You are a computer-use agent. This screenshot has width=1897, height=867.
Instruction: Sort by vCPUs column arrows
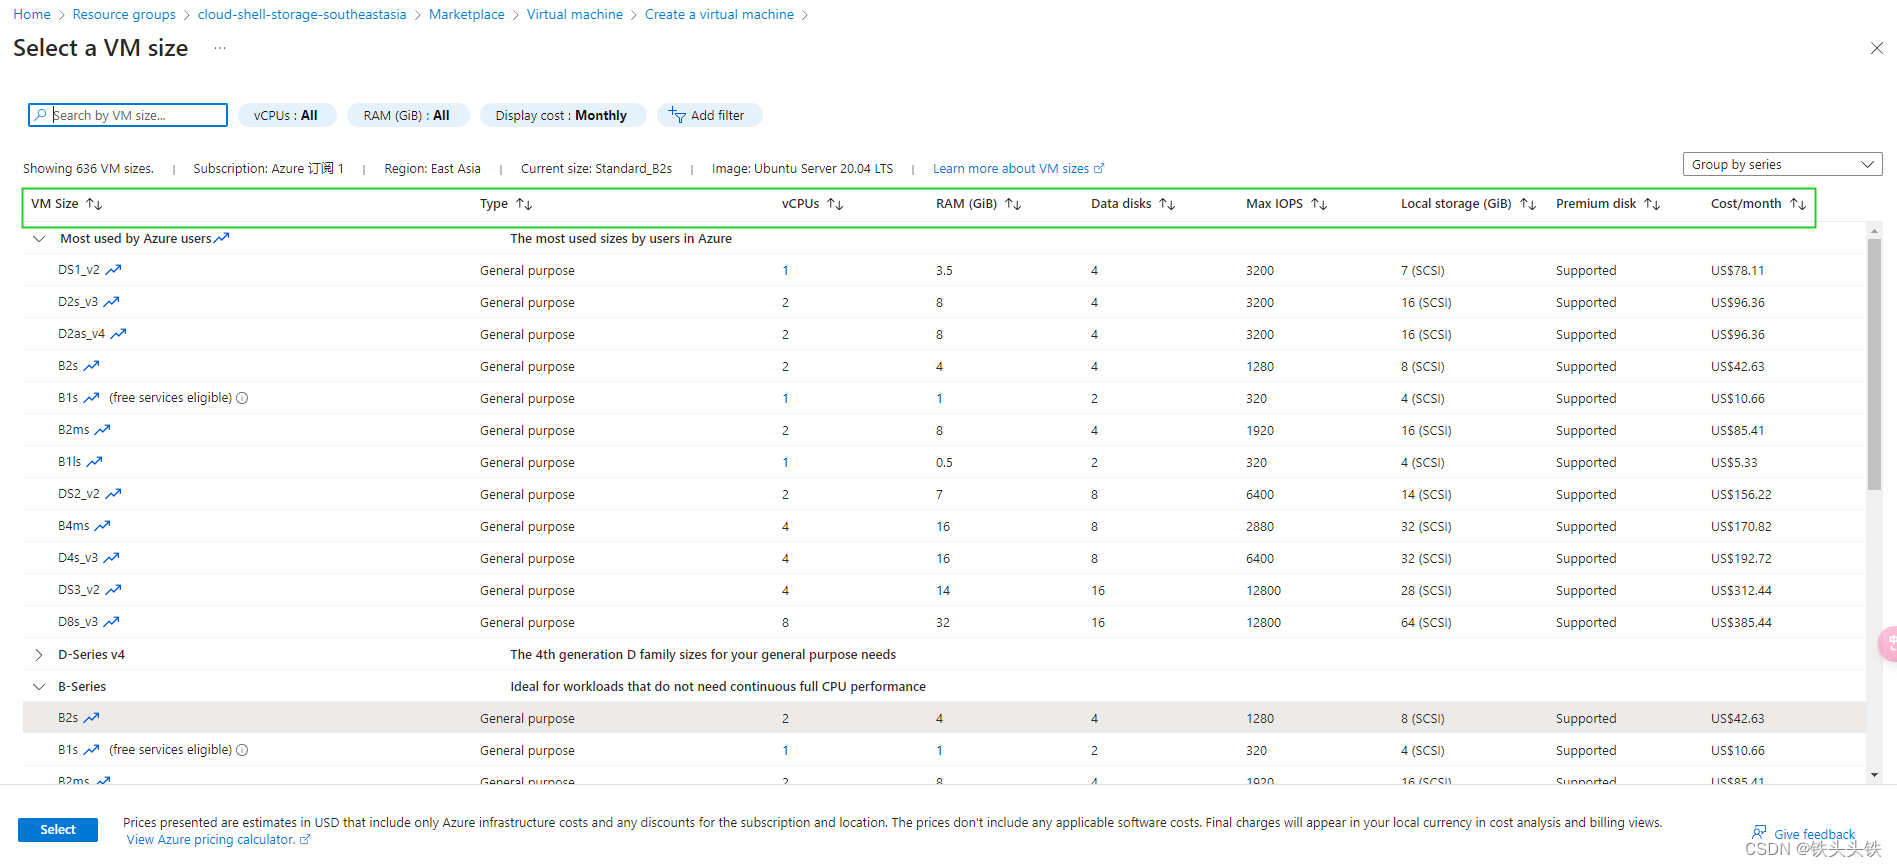pyautogui.click(x=835, y=204)
